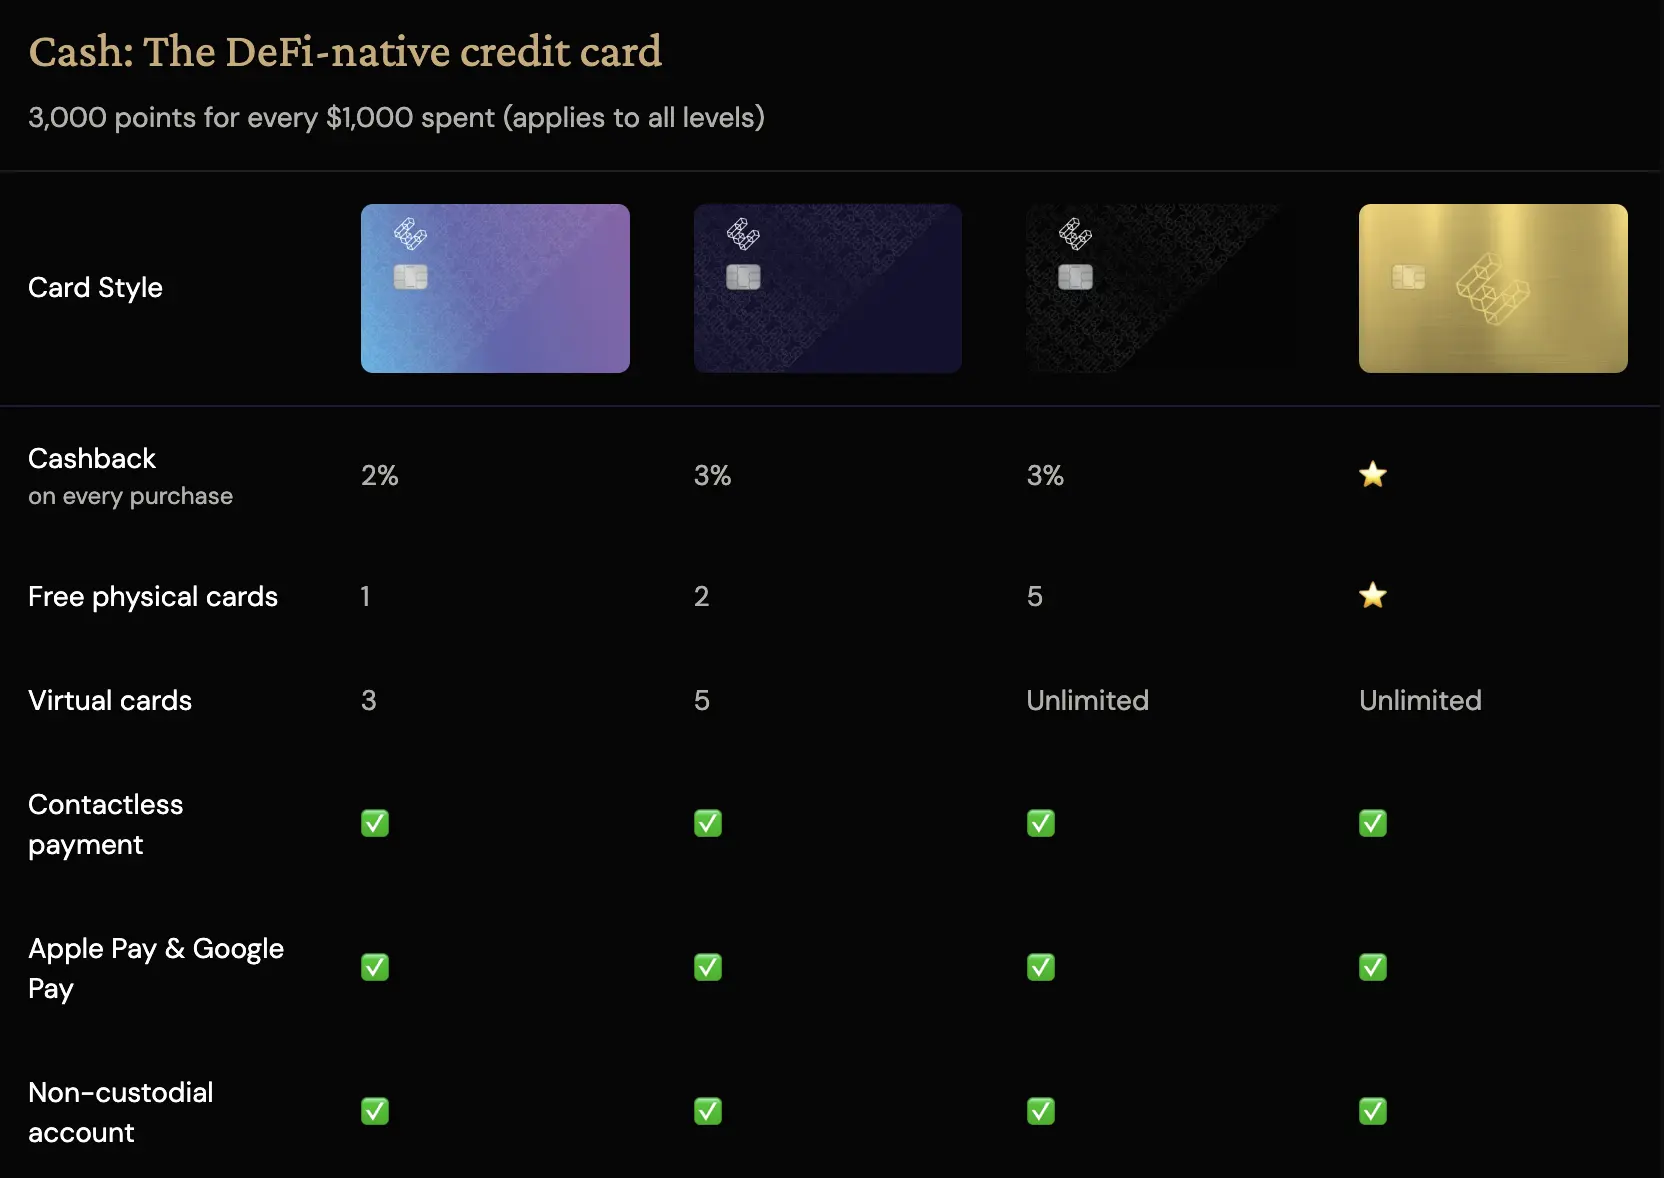Click the 2% cashback value
1664x1178 pixels.
click(380, 475)
